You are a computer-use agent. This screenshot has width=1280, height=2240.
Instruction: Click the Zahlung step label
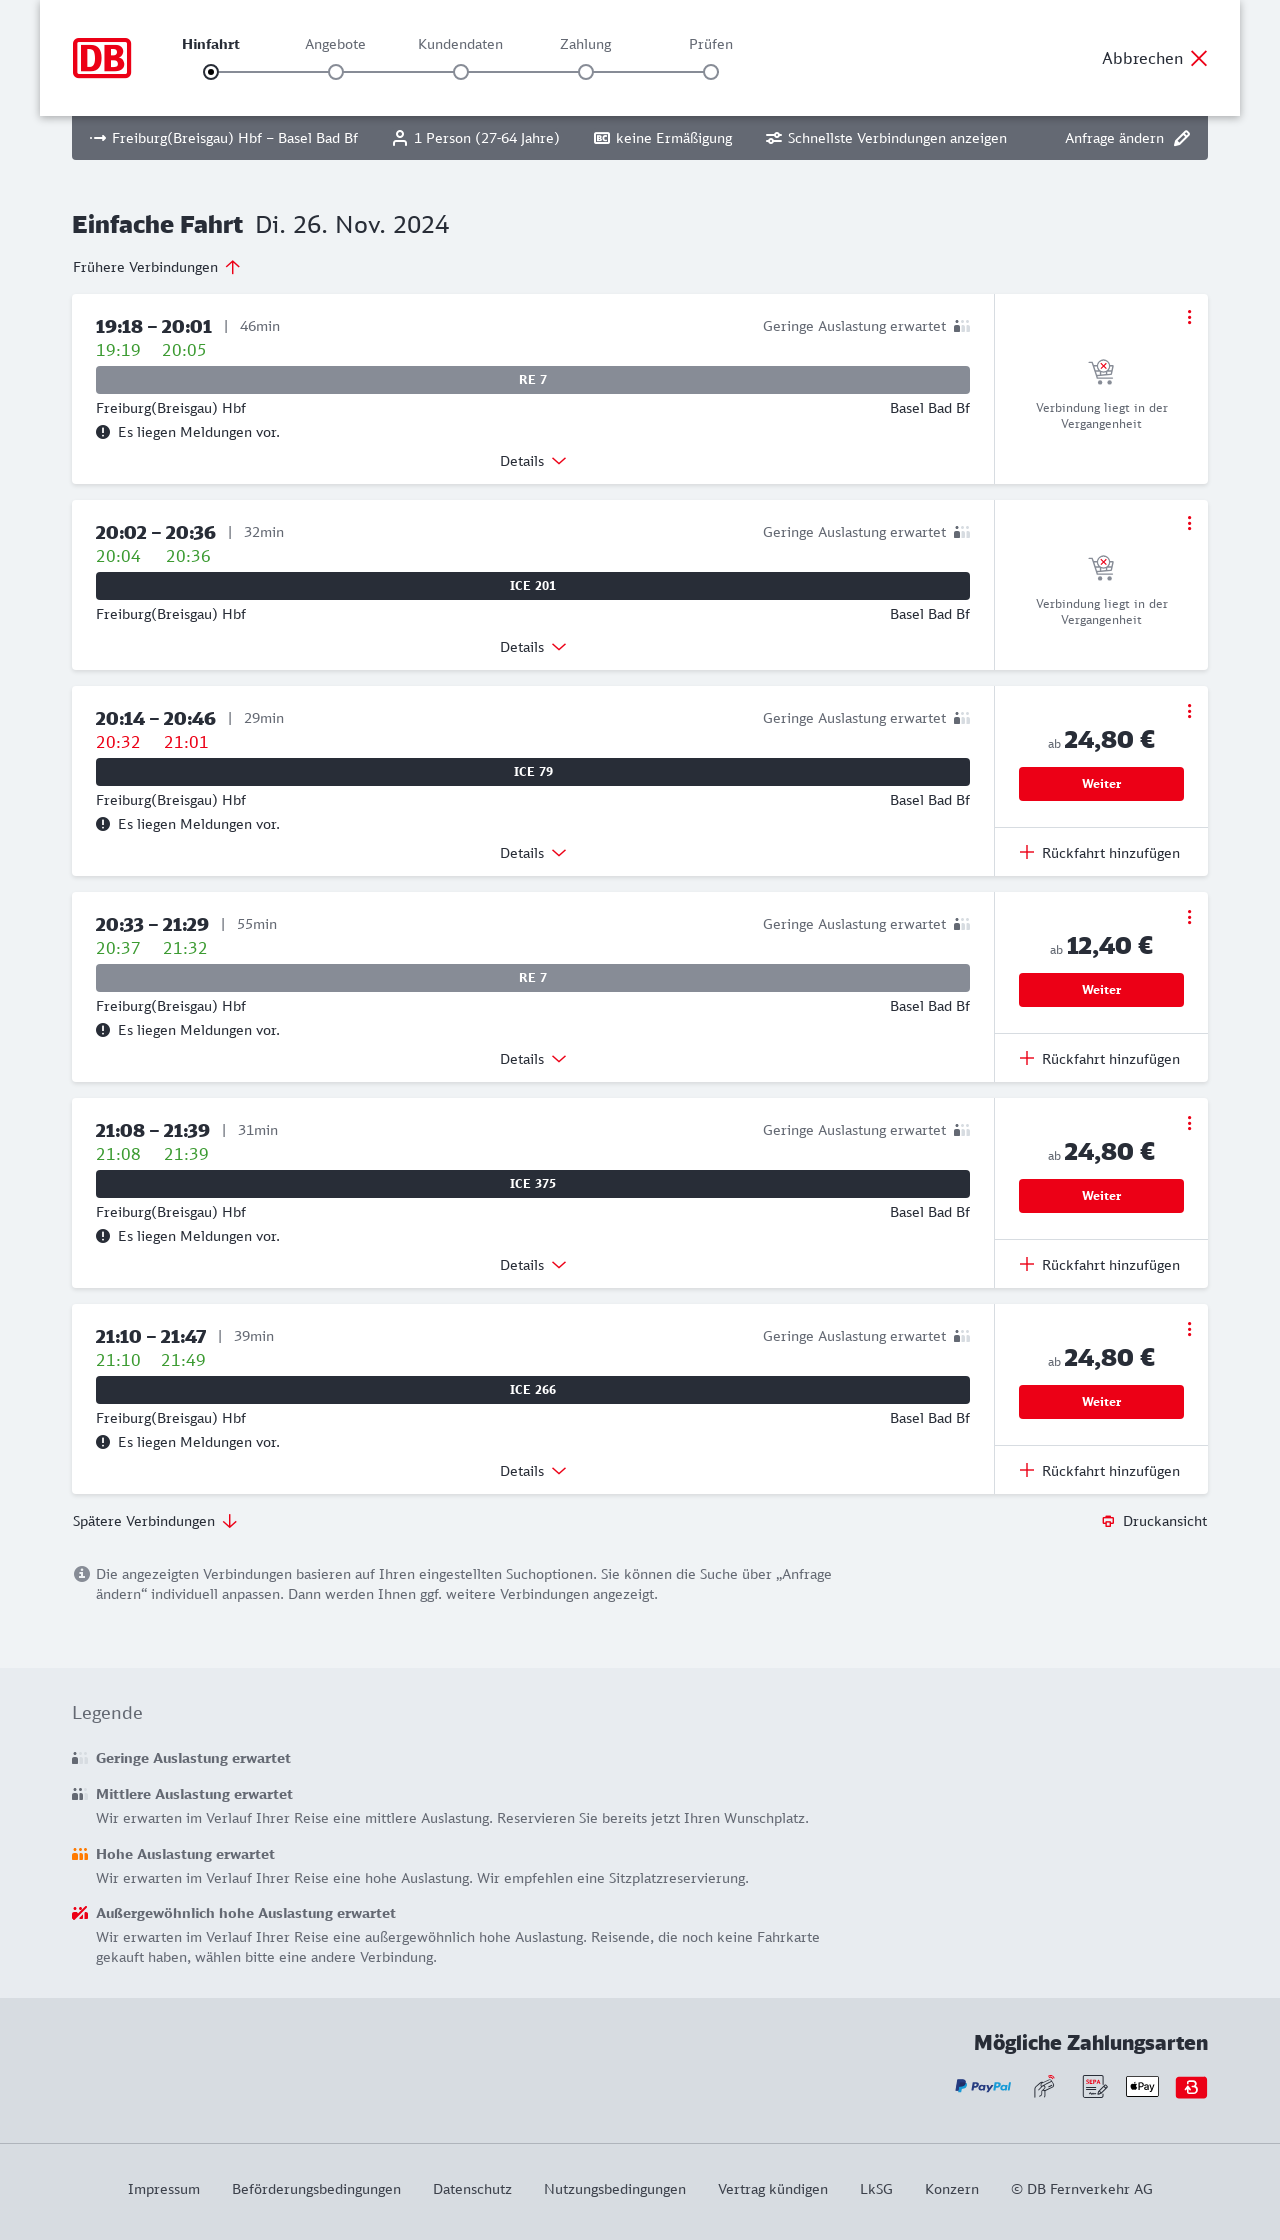(586, 44)
